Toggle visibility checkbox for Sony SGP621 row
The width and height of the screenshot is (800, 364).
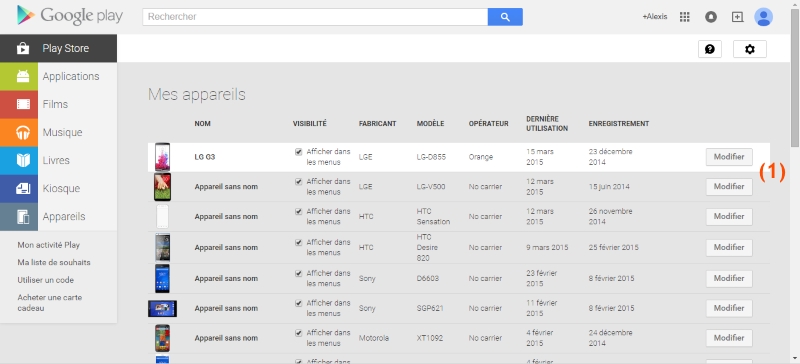point(298,303)
